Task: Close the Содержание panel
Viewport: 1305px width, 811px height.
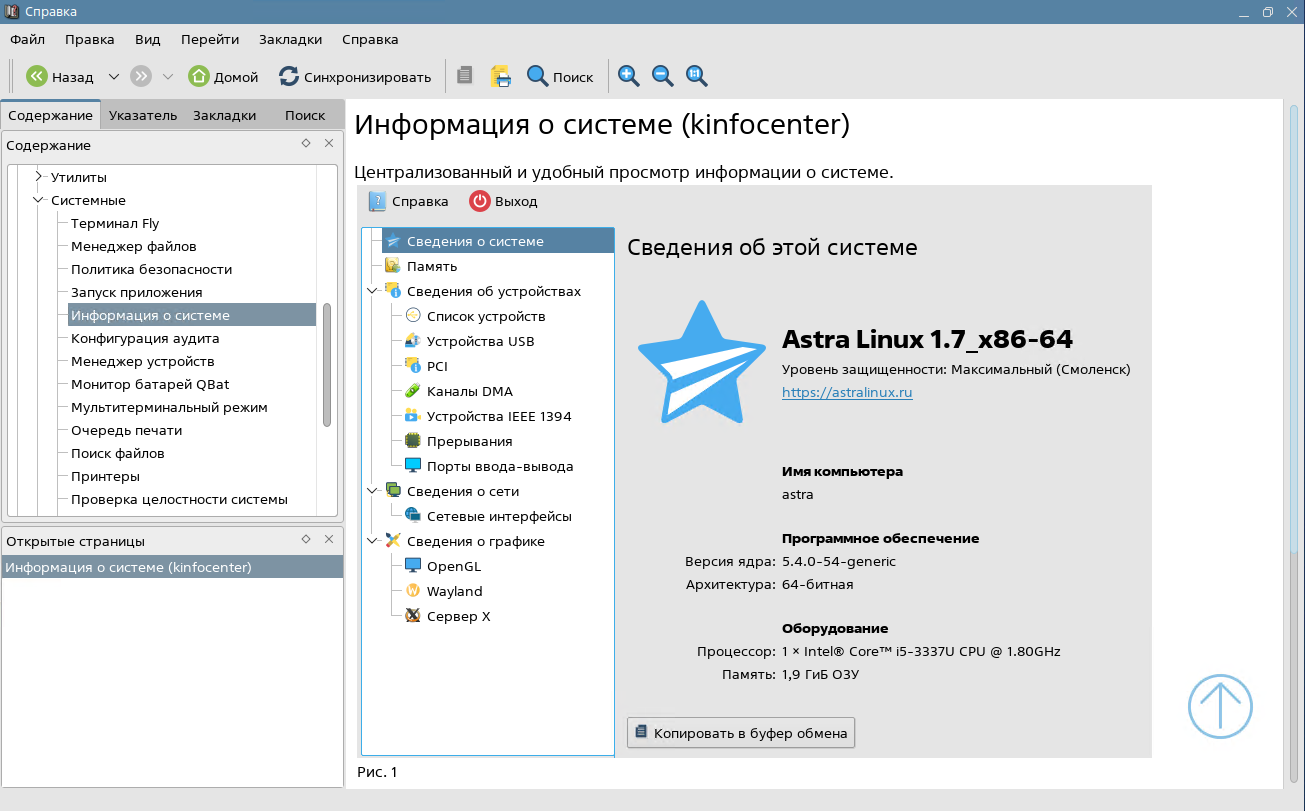Action: click(x=329, y=144)
